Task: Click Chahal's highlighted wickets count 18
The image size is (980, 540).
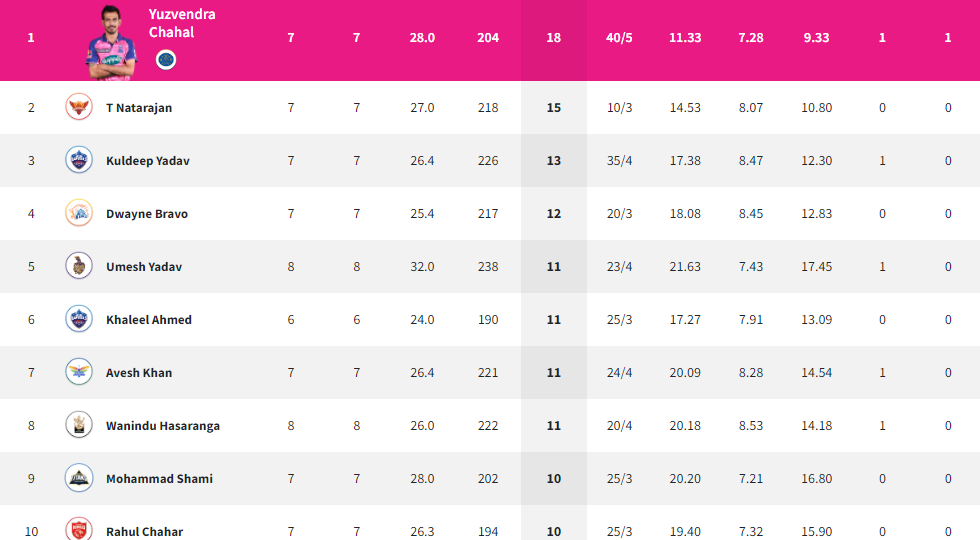Action: tap(554, 38)
